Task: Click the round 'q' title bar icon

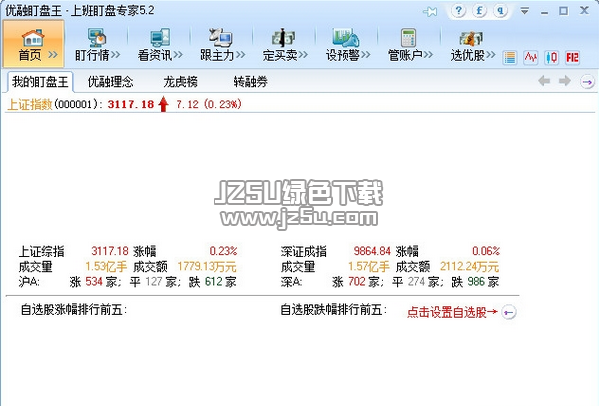Action: pyautogui.click(x=500, y=11)
